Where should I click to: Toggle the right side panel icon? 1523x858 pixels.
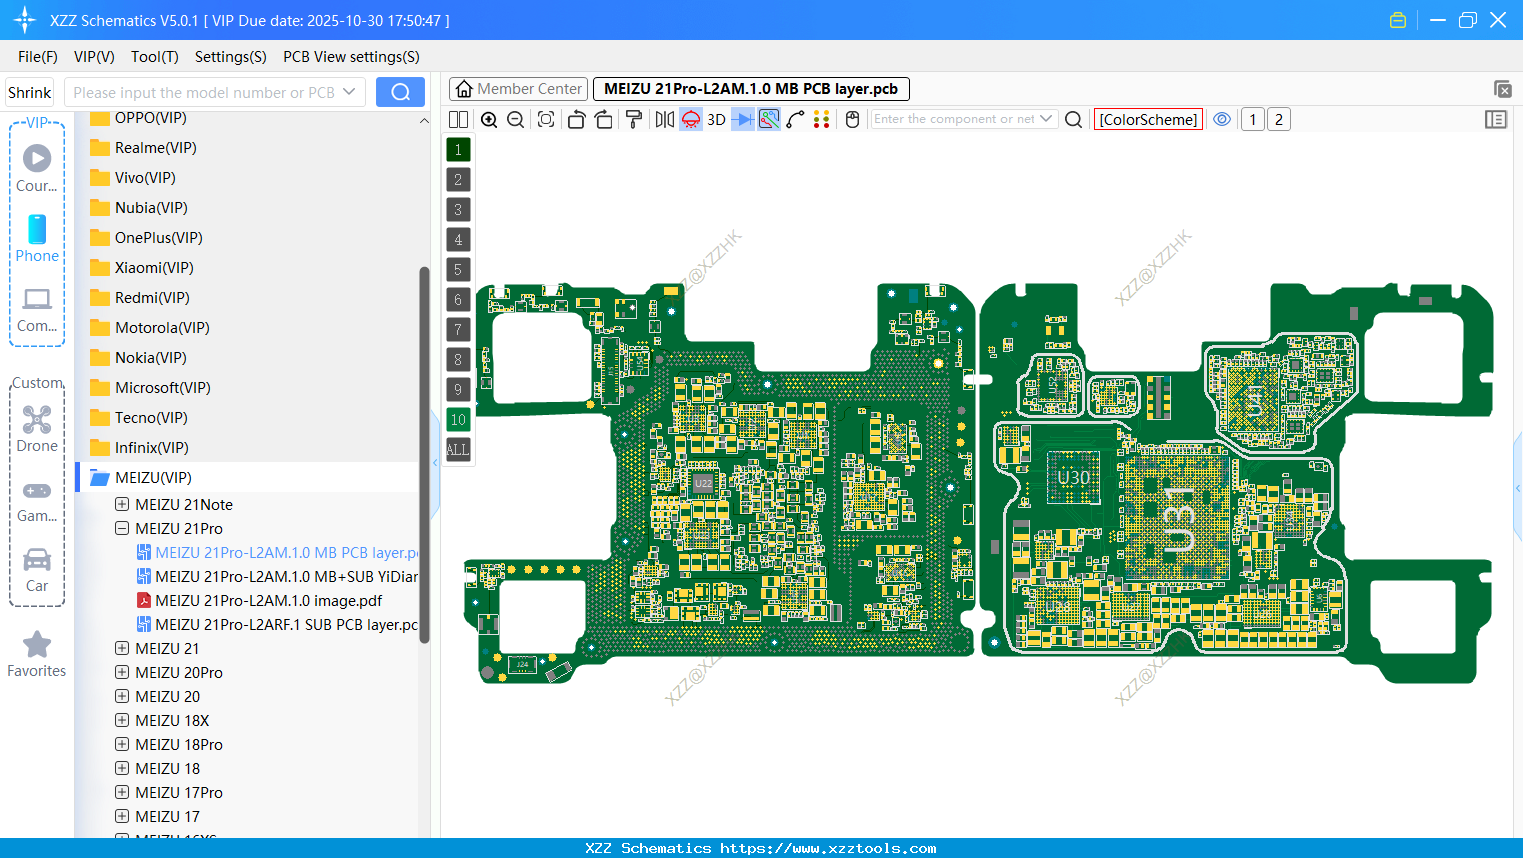tap(1496, 119)
